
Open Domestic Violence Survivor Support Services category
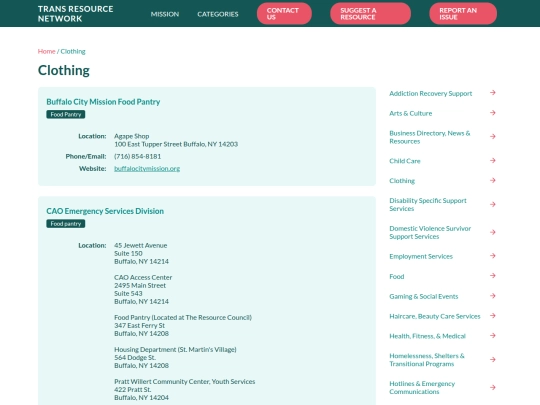click(x=430, y=232)
